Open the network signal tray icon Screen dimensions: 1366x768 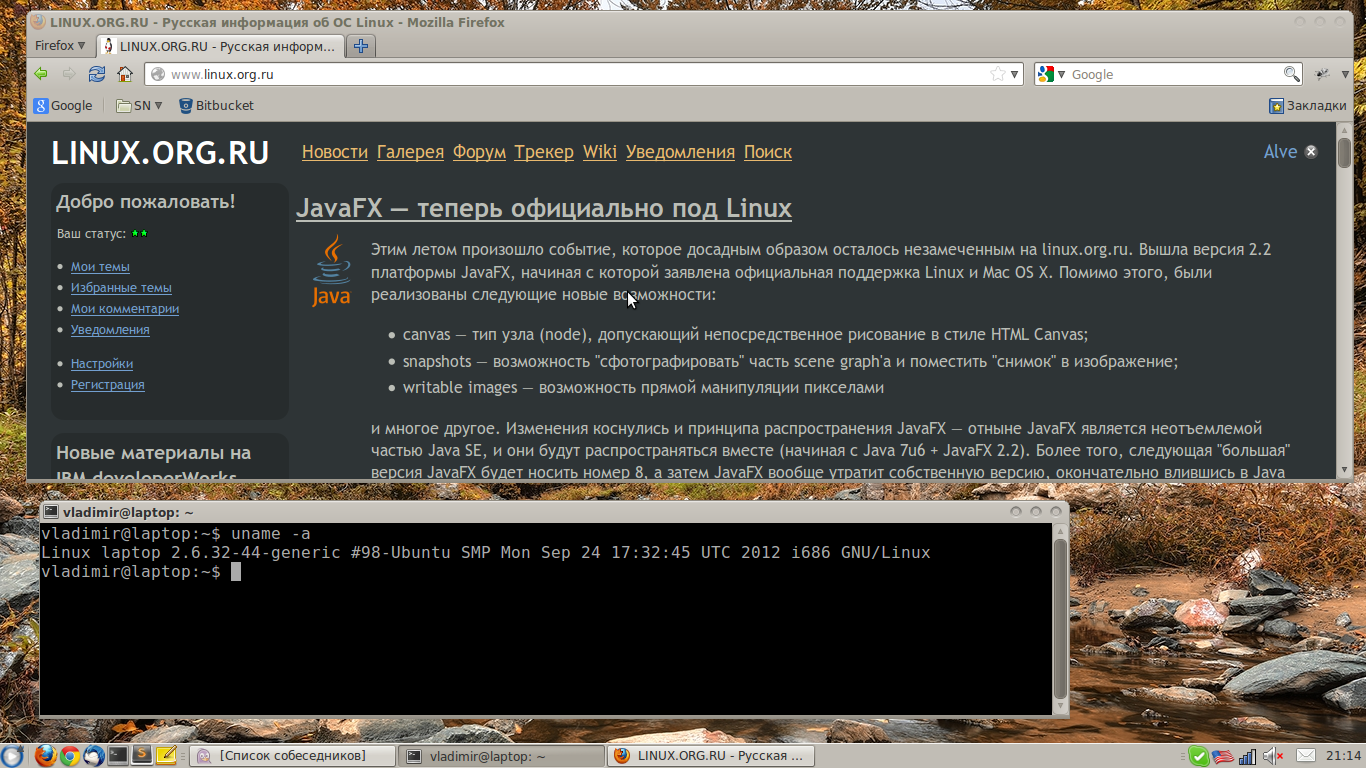tap(1247, 757)
